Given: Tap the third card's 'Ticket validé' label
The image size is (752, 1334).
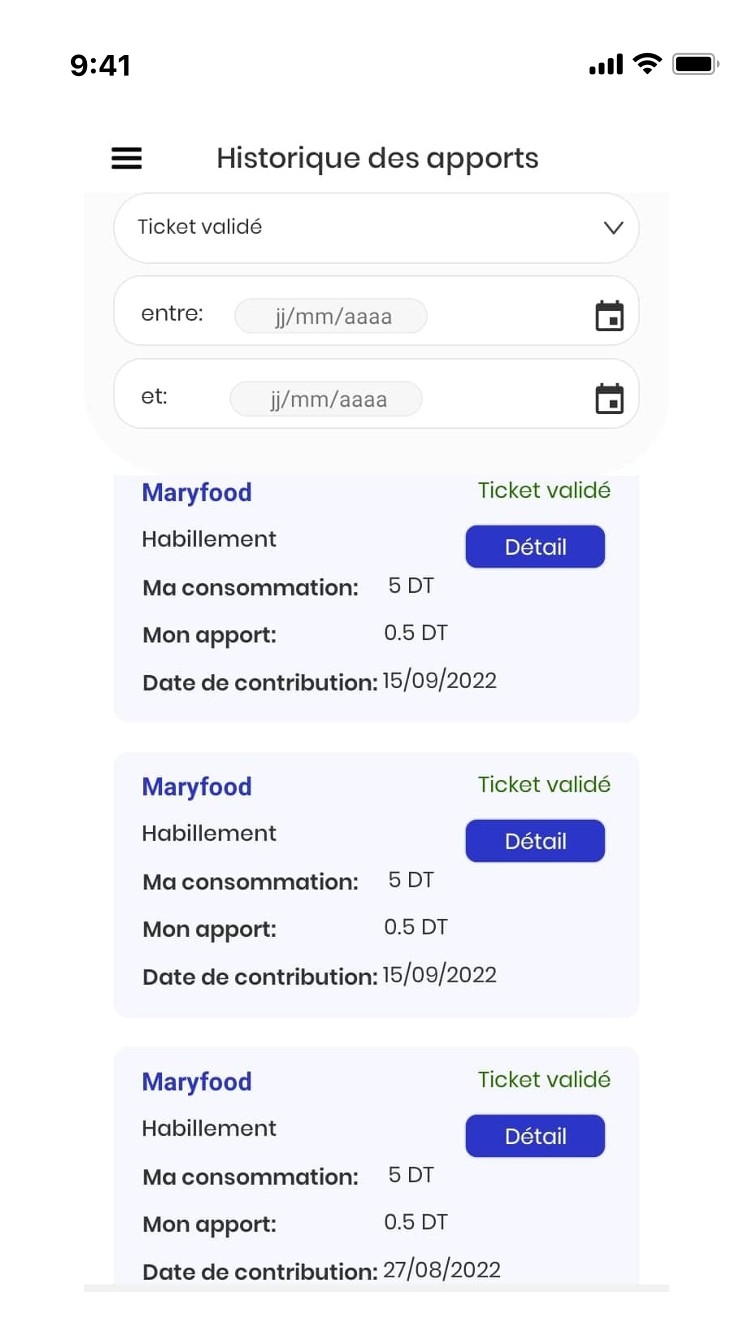Looking at the screenshot, I should click(x=544, y=1079).
